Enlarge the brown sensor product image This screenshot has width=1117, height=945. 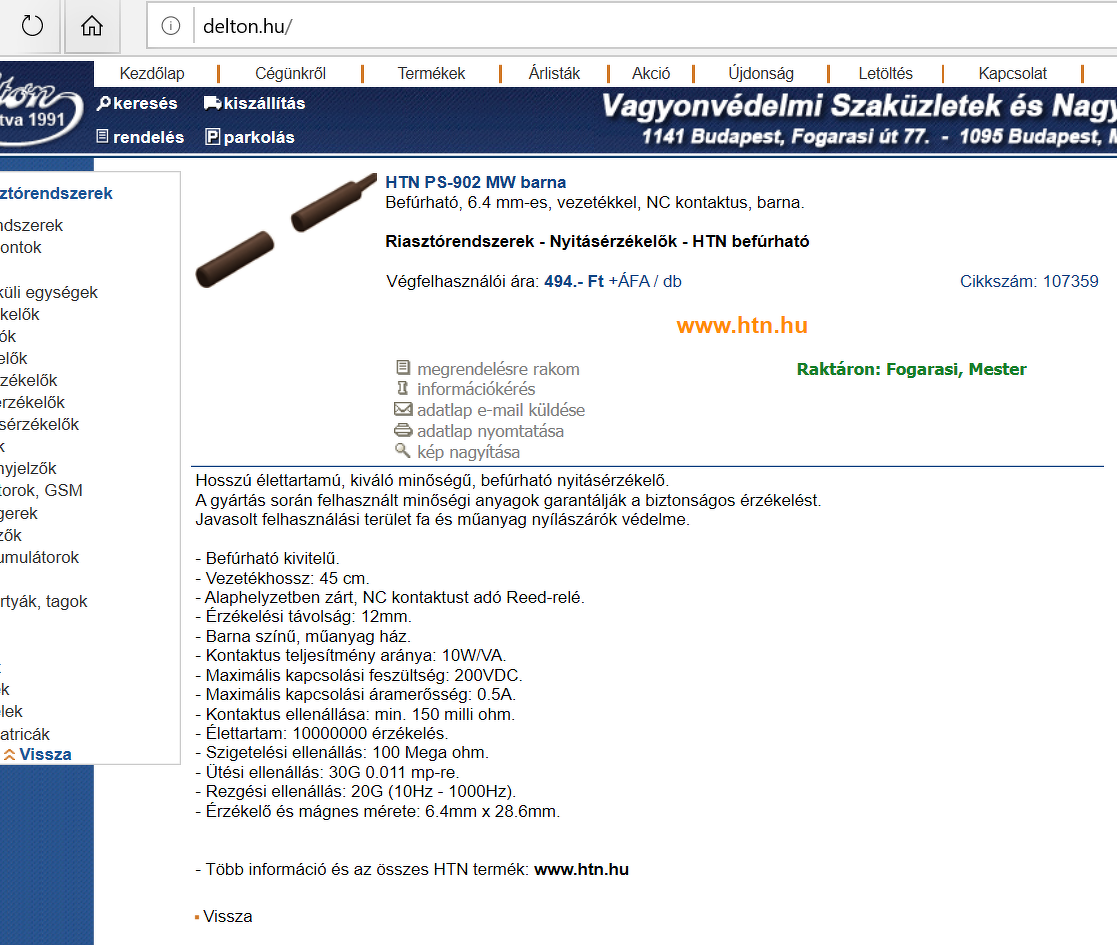[x=286, y=230]
